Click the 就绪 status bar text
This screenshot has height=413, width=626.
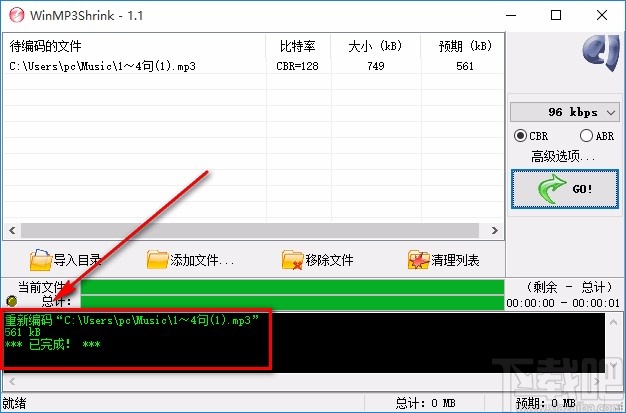14,403
